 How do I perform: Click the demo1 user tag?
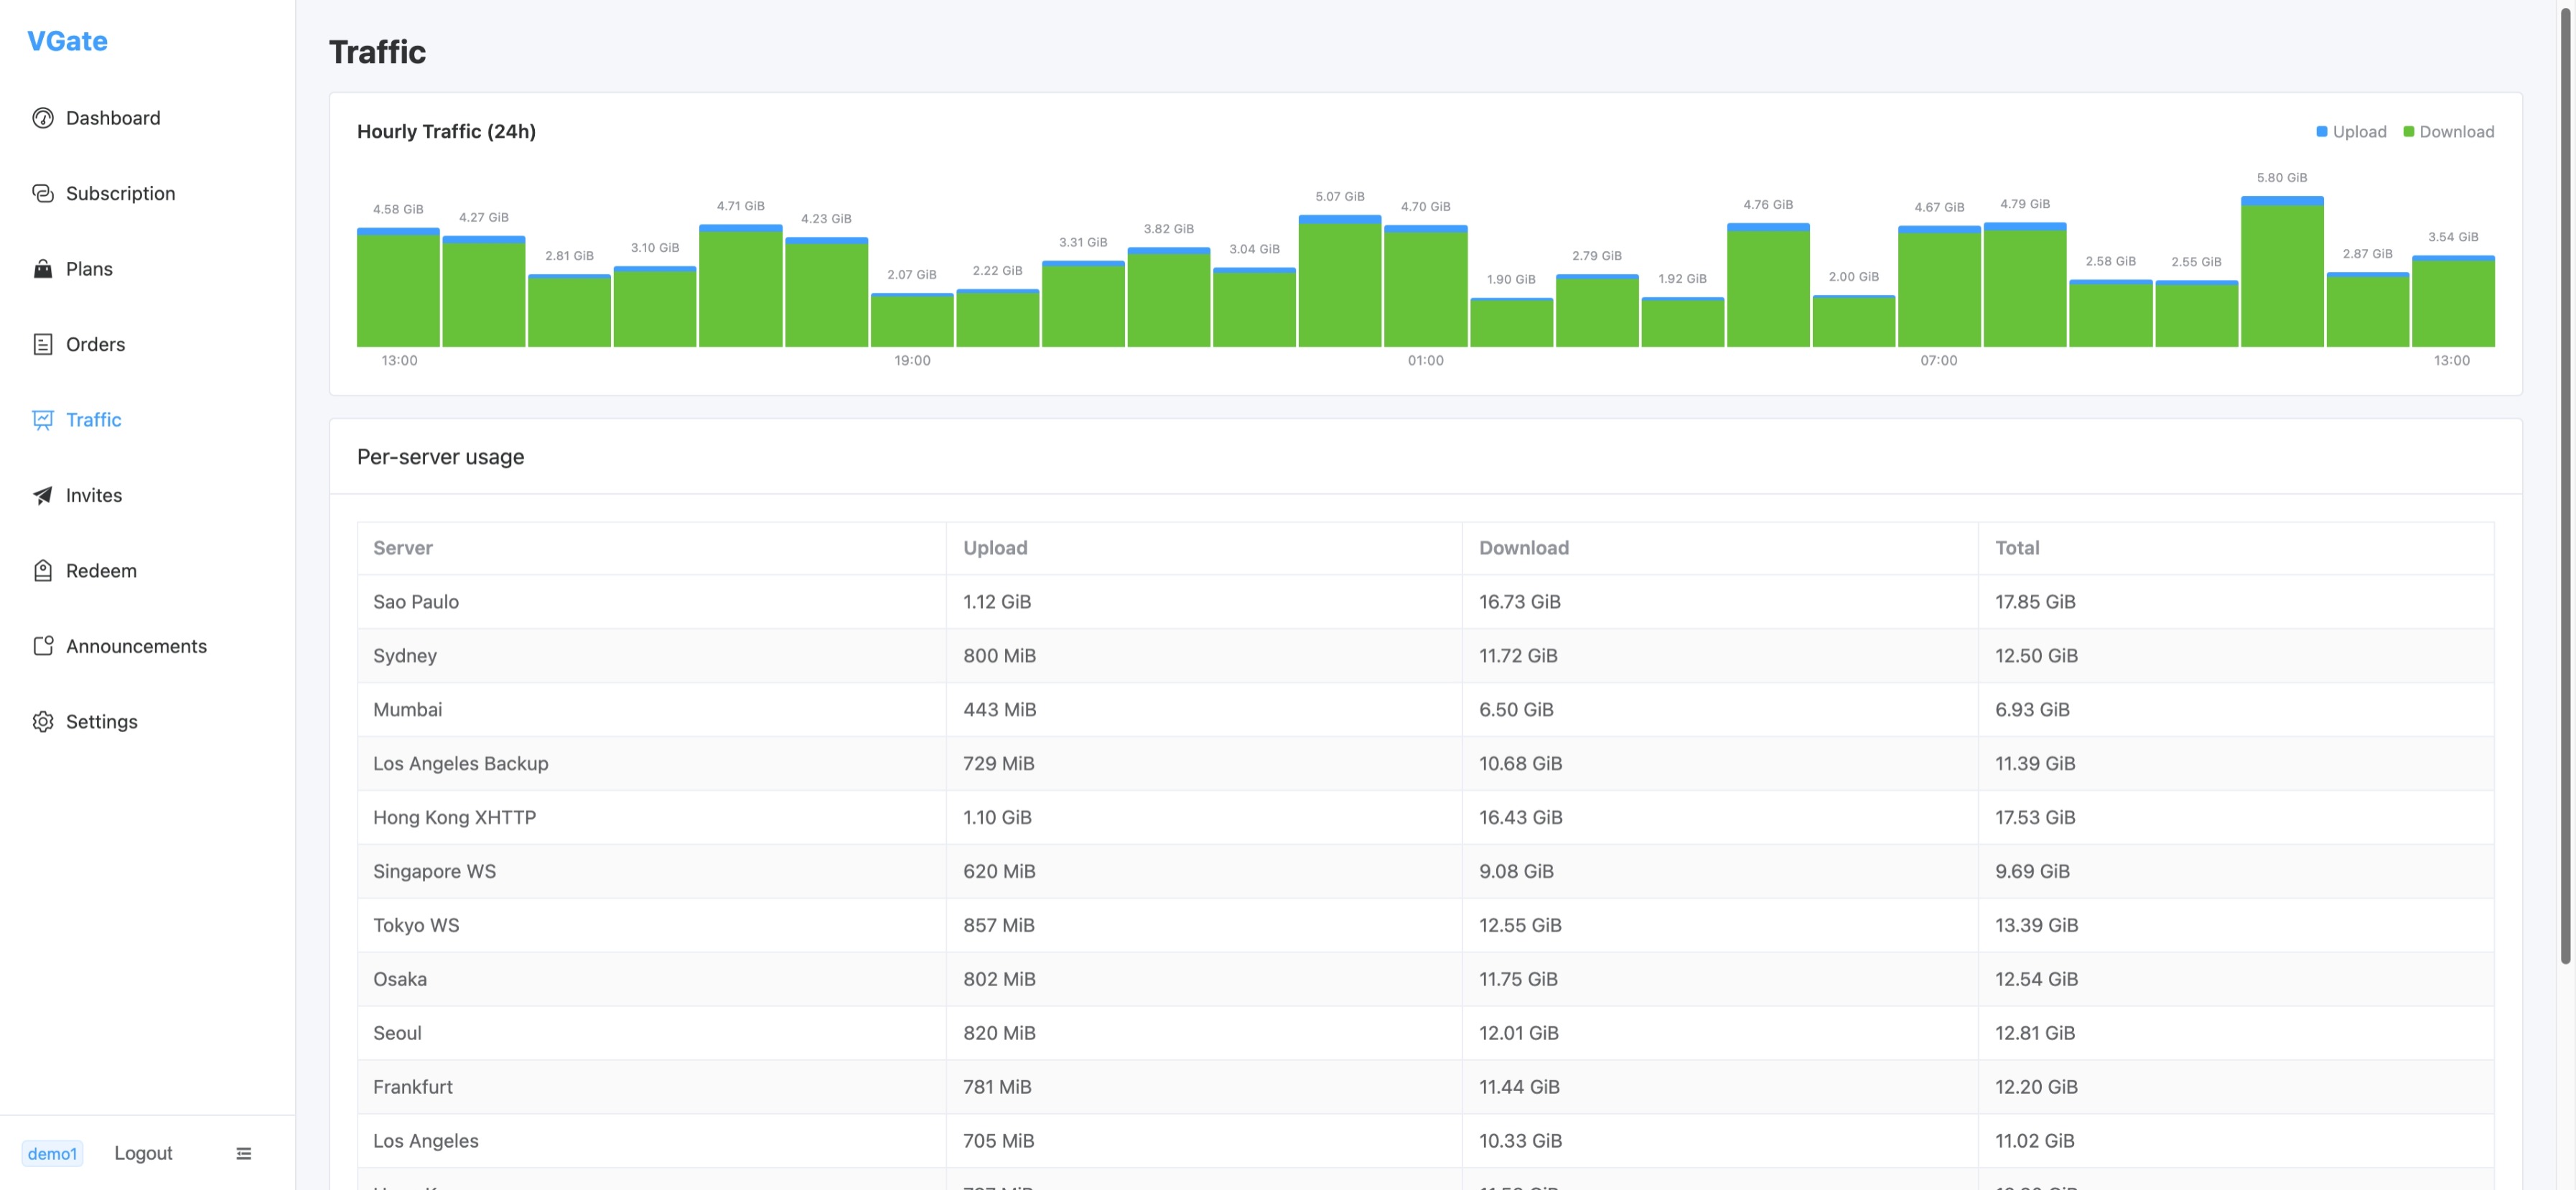52,1153
